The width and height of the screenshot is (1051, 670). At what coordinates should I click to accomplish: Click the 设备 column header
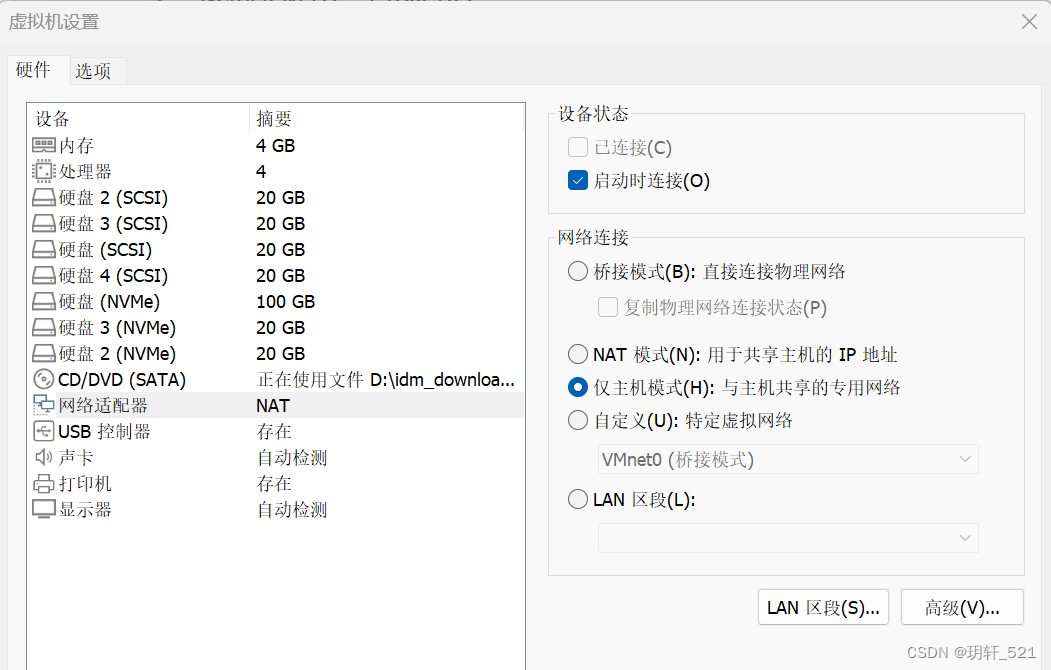[x=52, y=119]
